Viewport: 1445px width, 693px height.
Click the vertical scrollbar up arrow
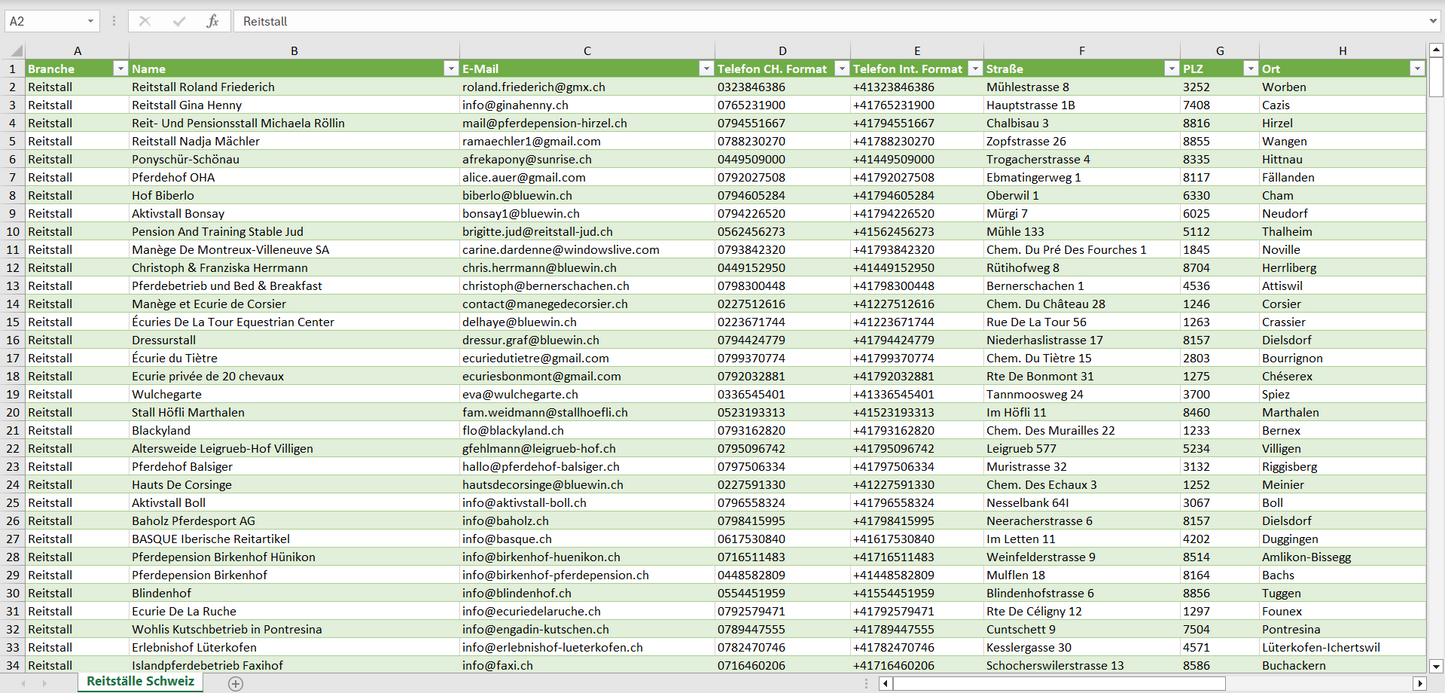(x=1436, y=50)
